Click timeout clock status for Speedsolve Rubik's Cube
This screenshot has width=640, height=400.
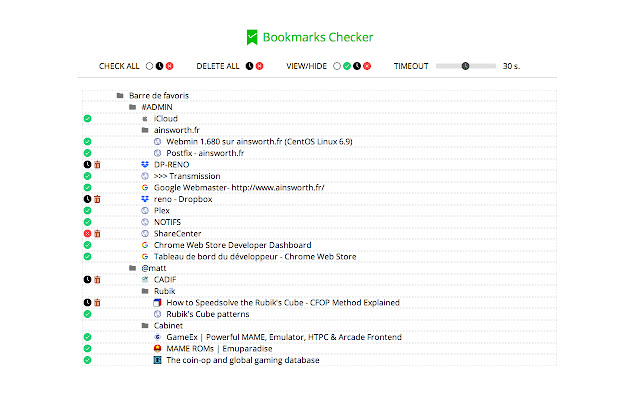pos(87,303)
